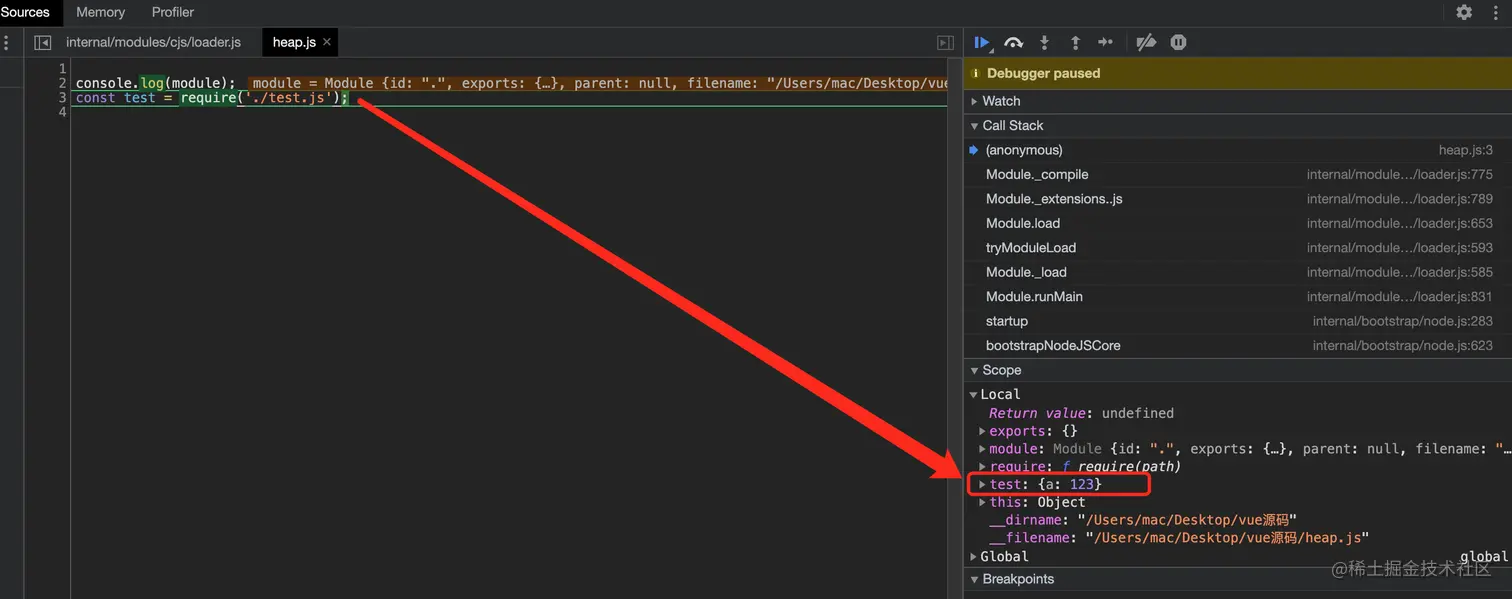Open navigator more options menu
Image resolution: width=1512 pixels, height=599 pixels.
[7, 42]
